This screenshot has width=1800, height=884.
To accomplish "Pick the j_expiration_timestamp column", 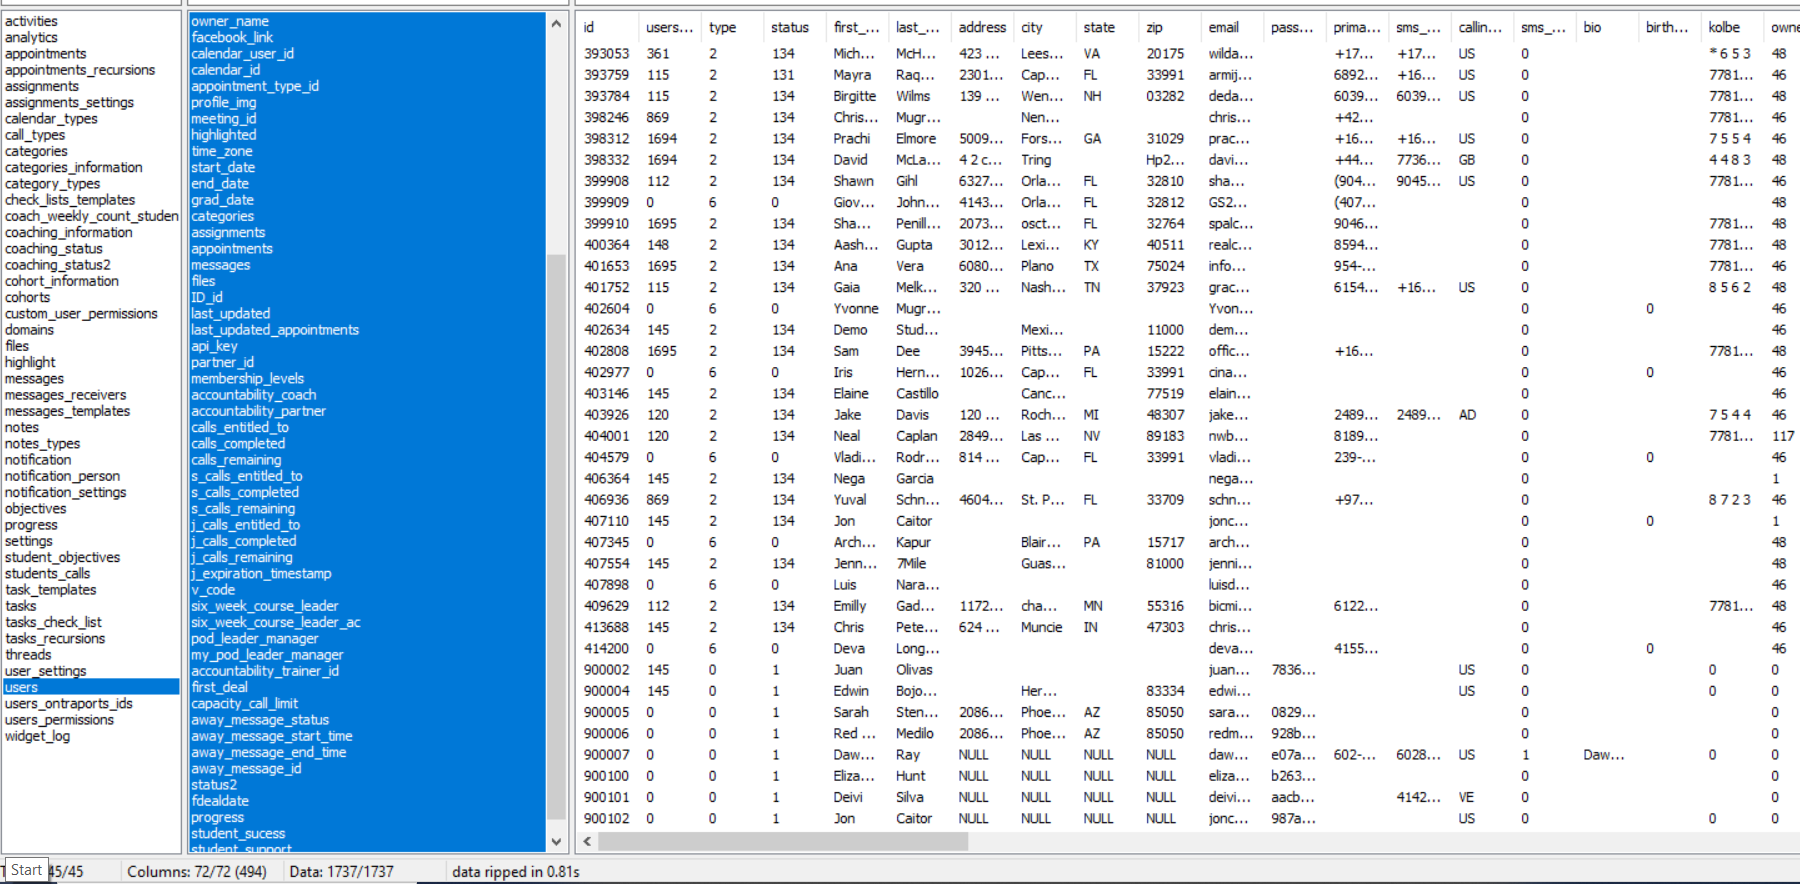I will click(261, 573).
